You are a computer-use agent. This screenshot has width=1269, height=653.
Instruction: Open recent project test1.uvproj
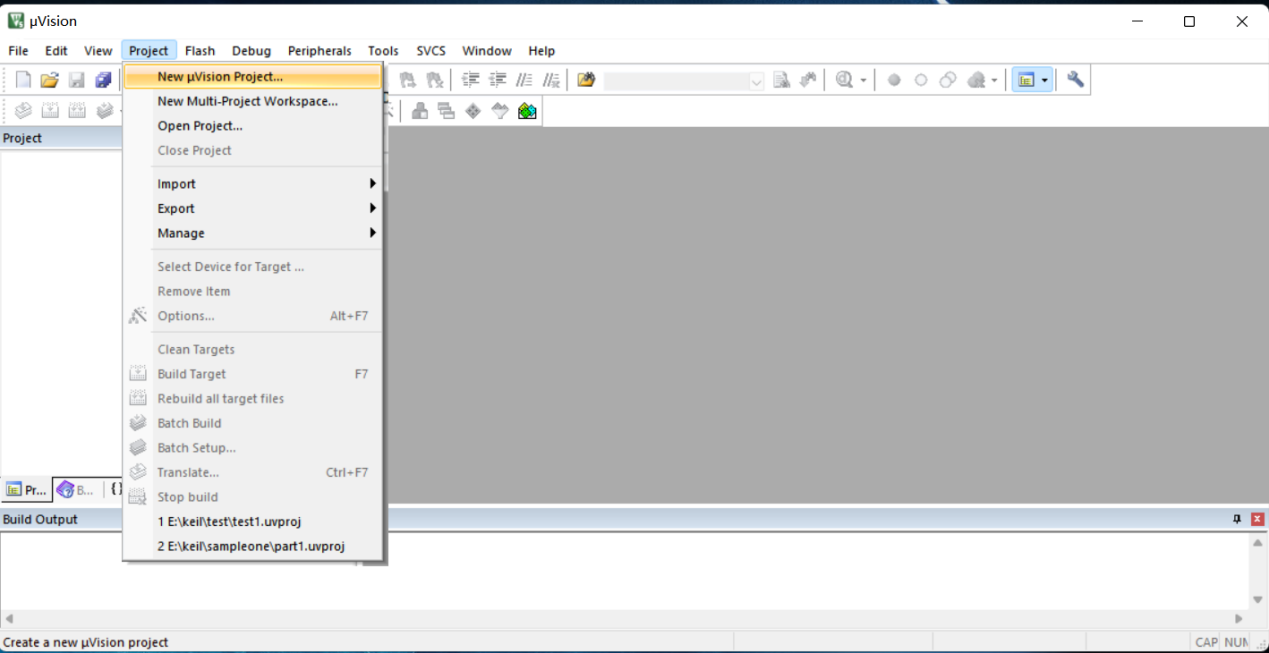pyautogui.click(x=253, y=522)
